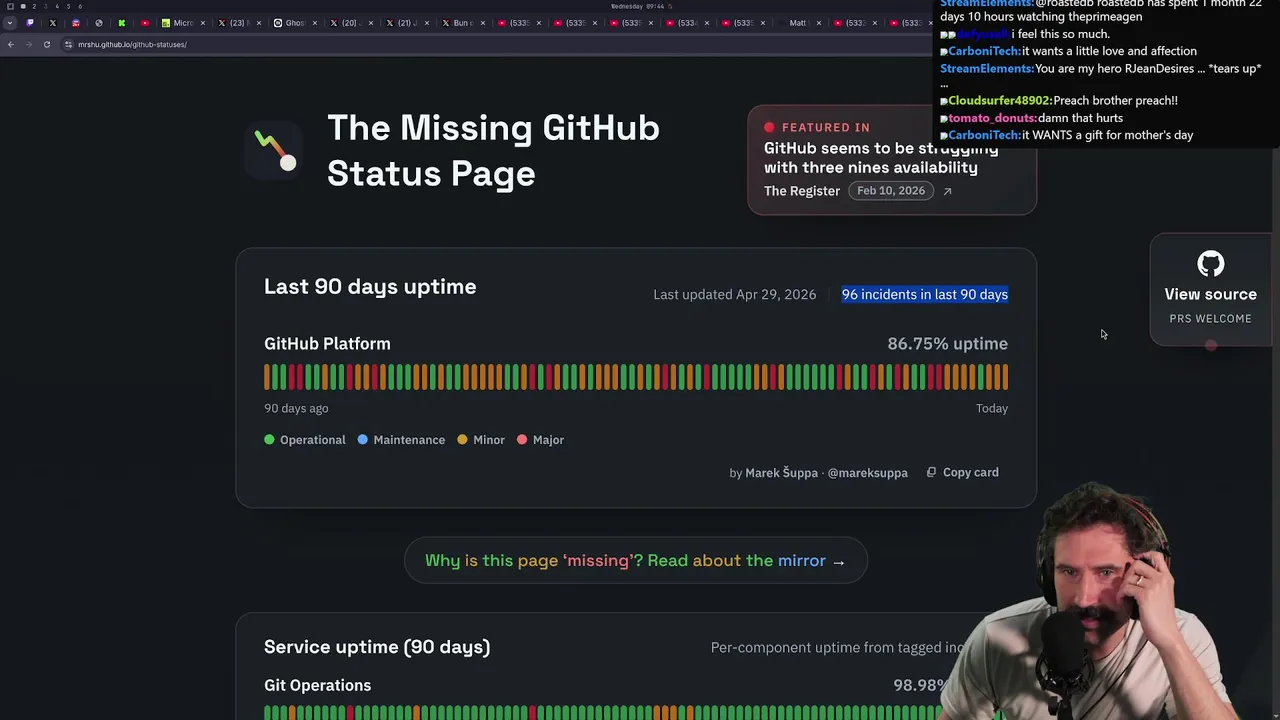Click the external arrow icon in Featured card
Image resolution: width=1280 pixels, height=720 pixels.
click(x=947, y=191)
